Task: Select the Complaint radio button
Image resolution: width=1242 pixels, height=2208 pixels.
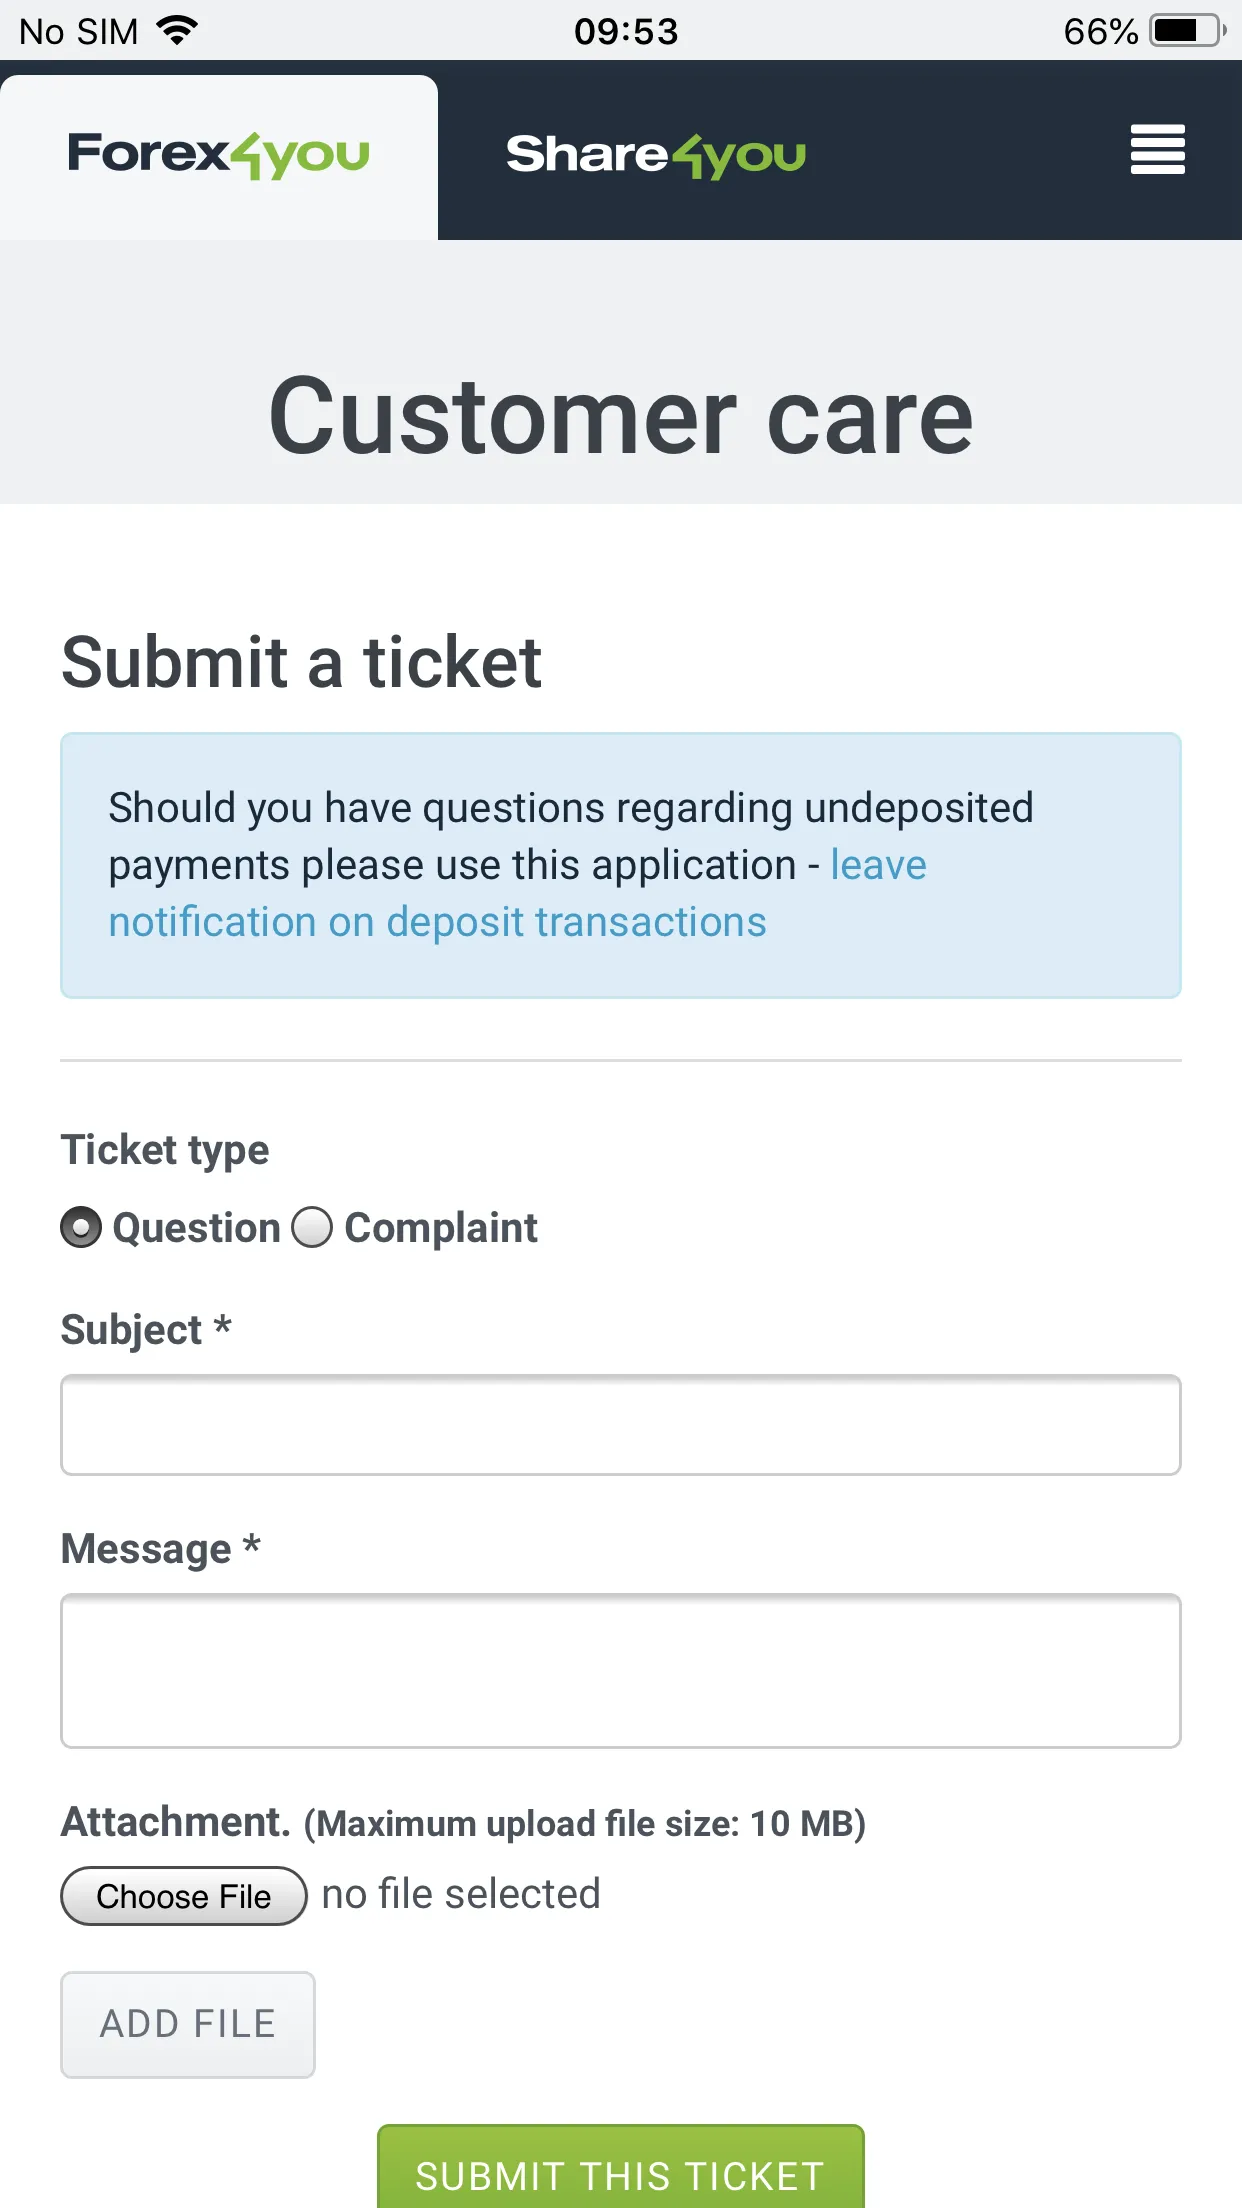Action: pyautogui.click(x=312, y=1227)
